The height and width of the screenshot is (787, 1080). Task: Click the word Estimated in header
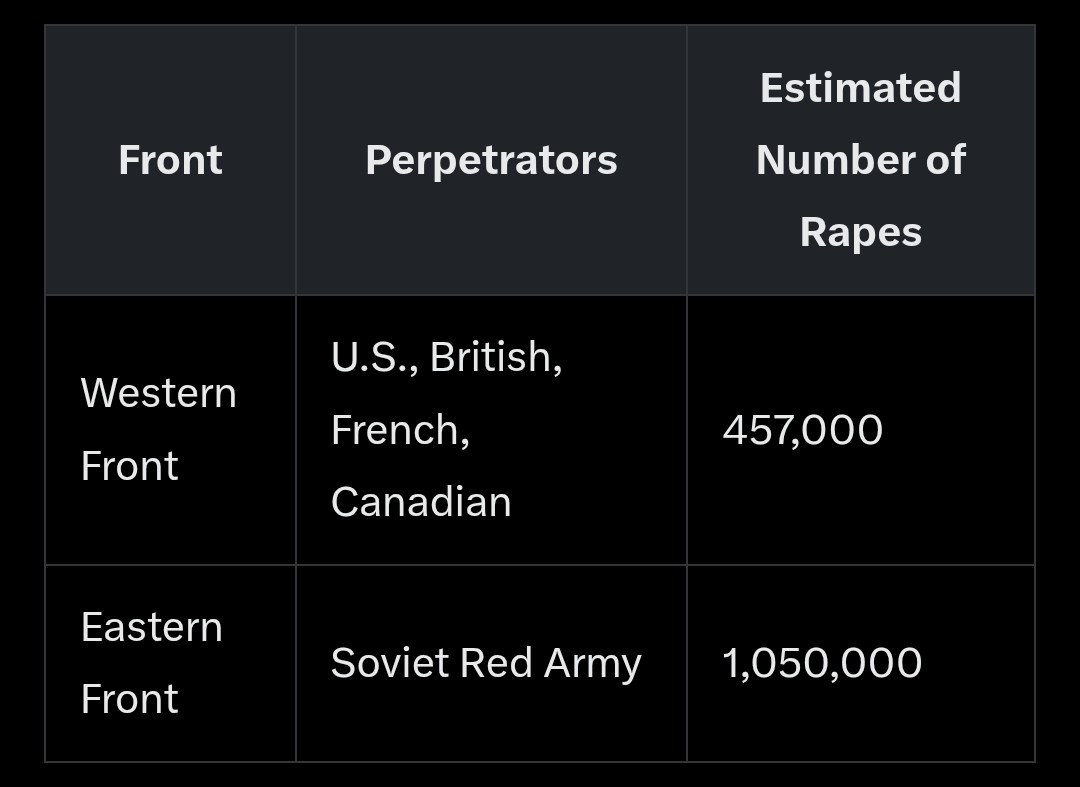click(861, 88)
